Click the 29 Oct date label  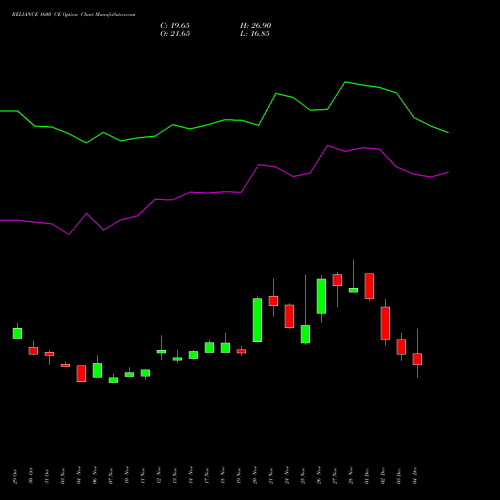pyautogui.click(x=15, y=476)
